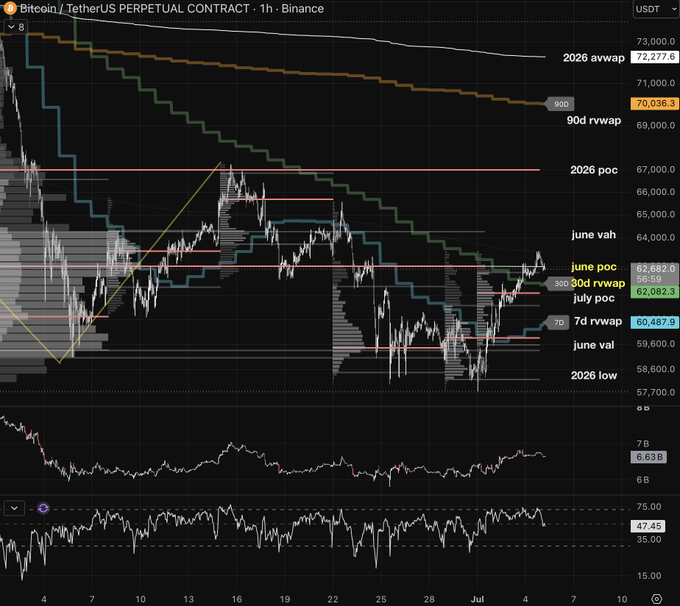This screenshot has width=680, height=606.
Task: Click the 67,000.0 price axis level
Action: click(655, 170)
